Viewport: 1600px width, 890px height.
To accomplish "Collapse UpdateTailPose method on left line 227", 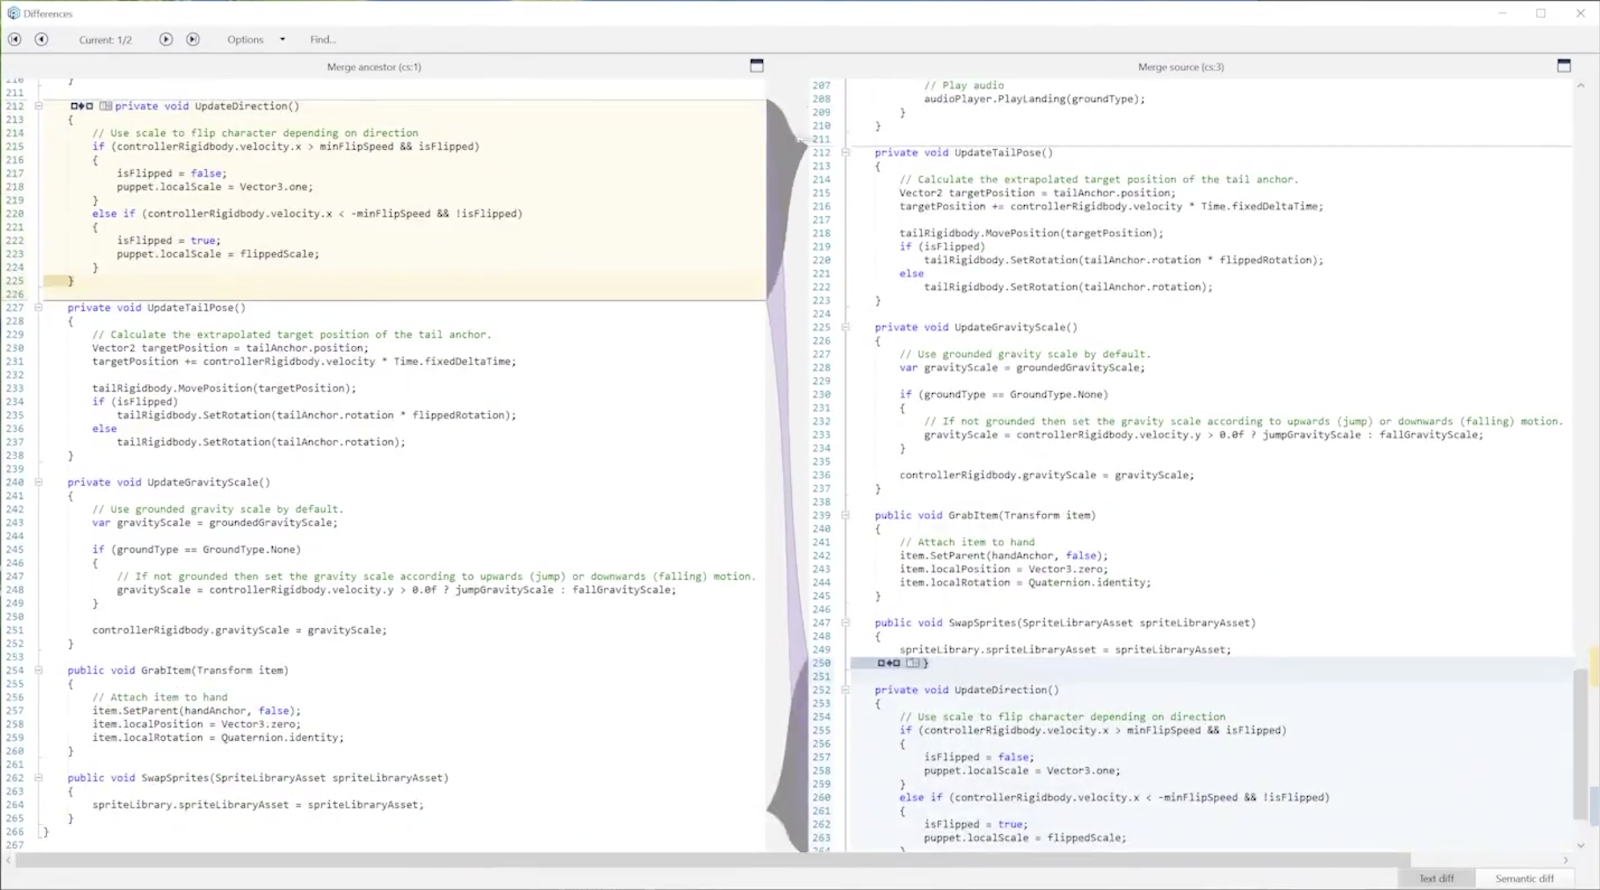I will point(39,308).
